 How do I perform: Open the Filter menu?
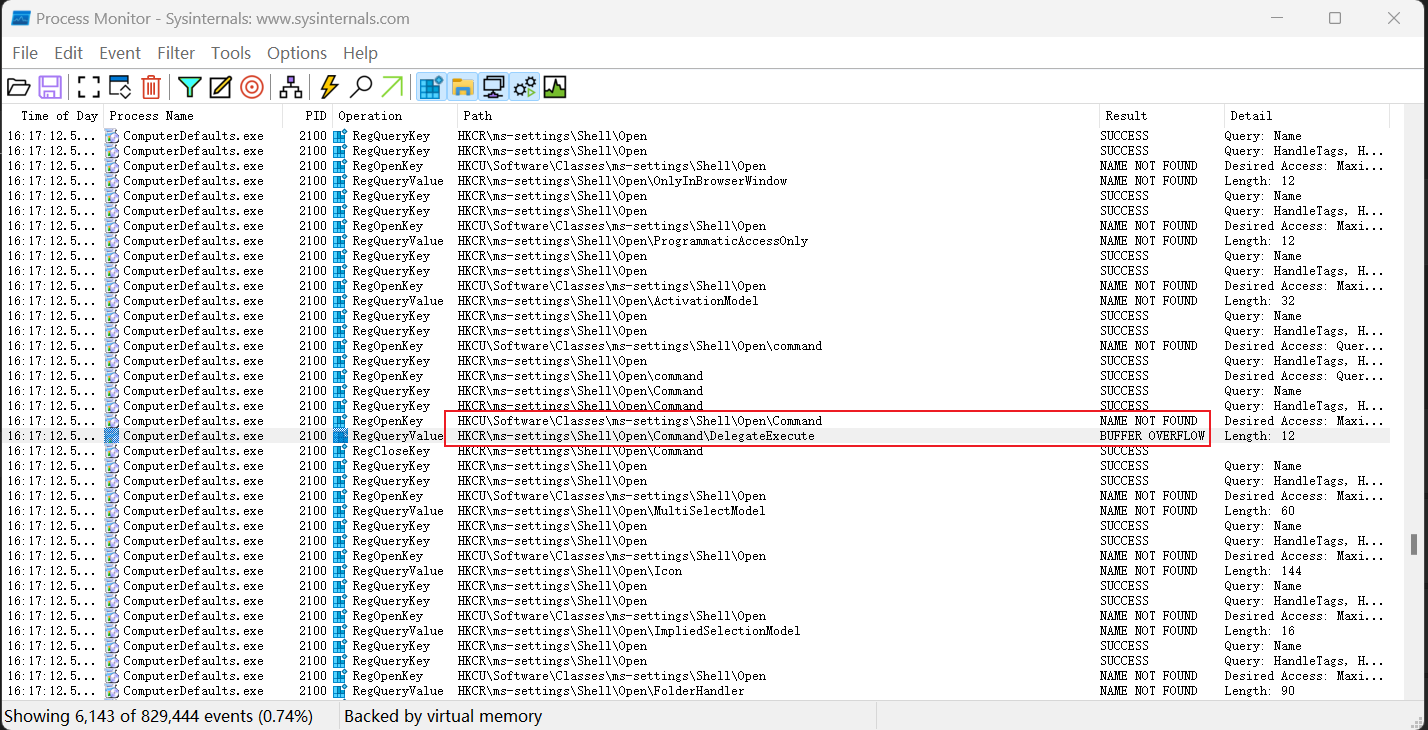[x=176, y=53]
